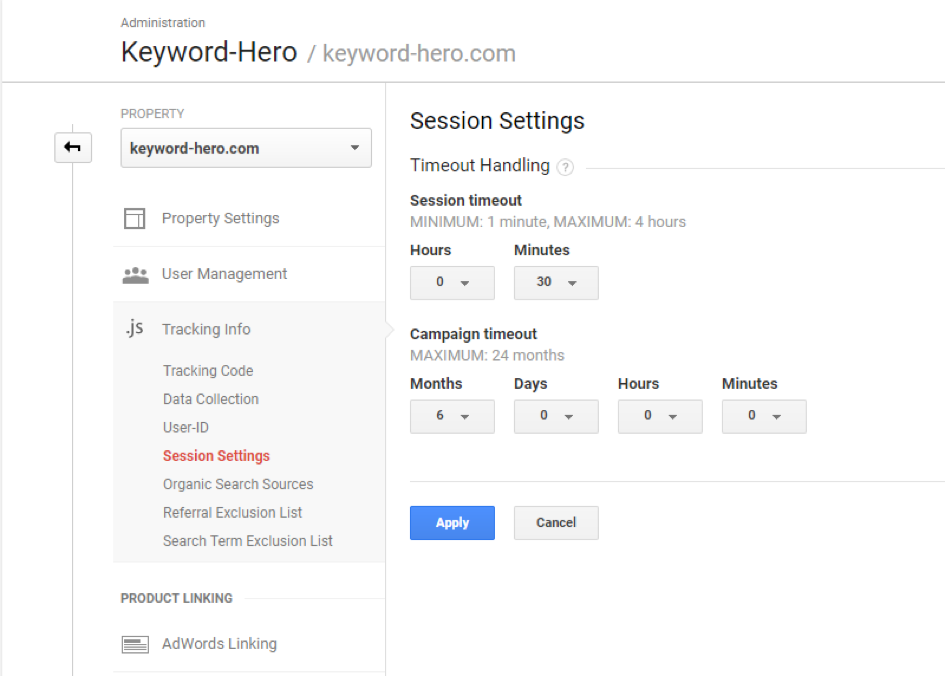
Task: Click the Cancel button
Action: [556, 523]
